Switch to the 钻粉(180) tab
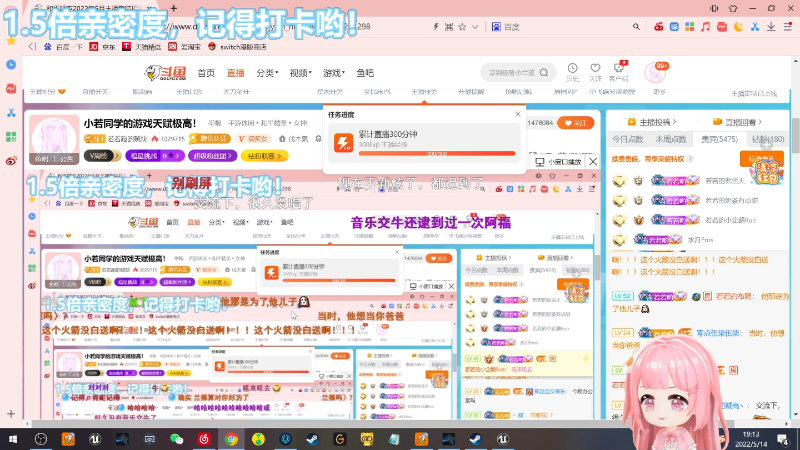 click(768, 139)
